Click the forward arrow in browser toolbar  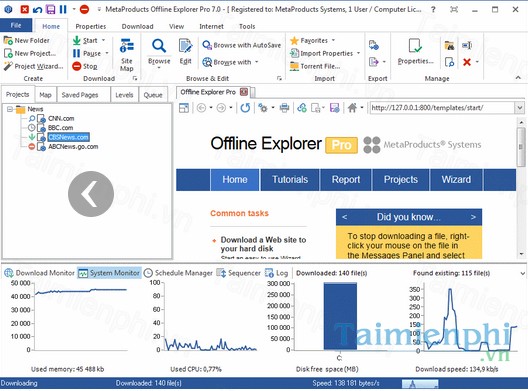(x=221, y=108)
